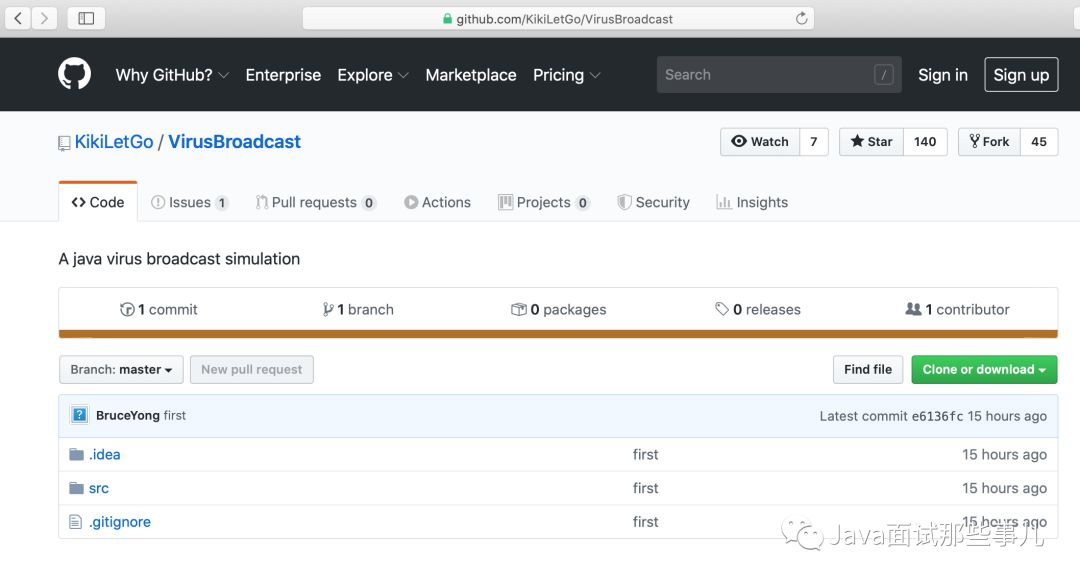Click the 'first' commit message beside BruceYong

(175, 415)
